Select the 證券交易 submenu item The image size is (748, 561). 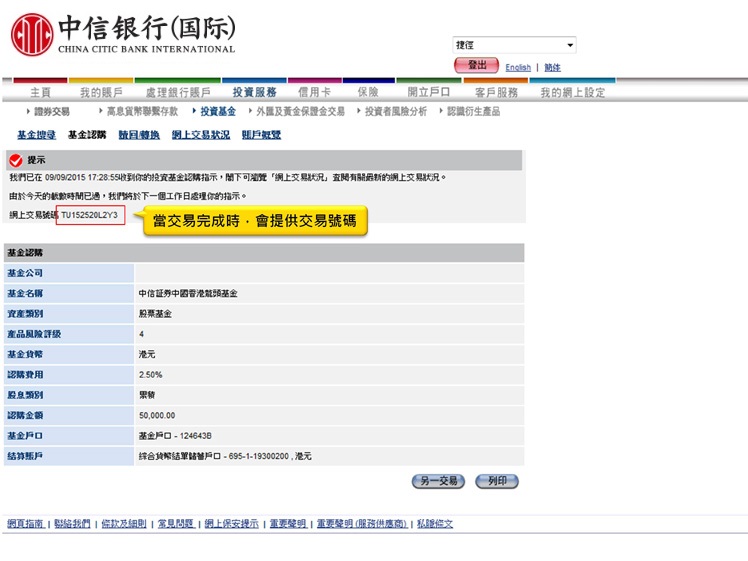tap(52, 112)
